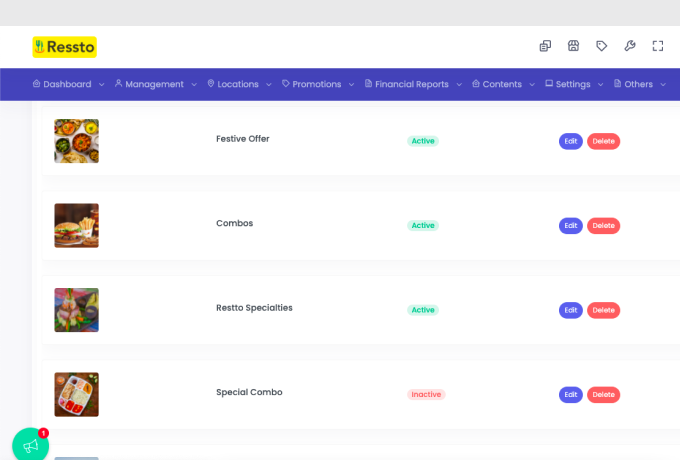The width and height of the screenshot is (680, 460).
Task: Click the Dashboard home icon
Action: [x=36, y=83]
